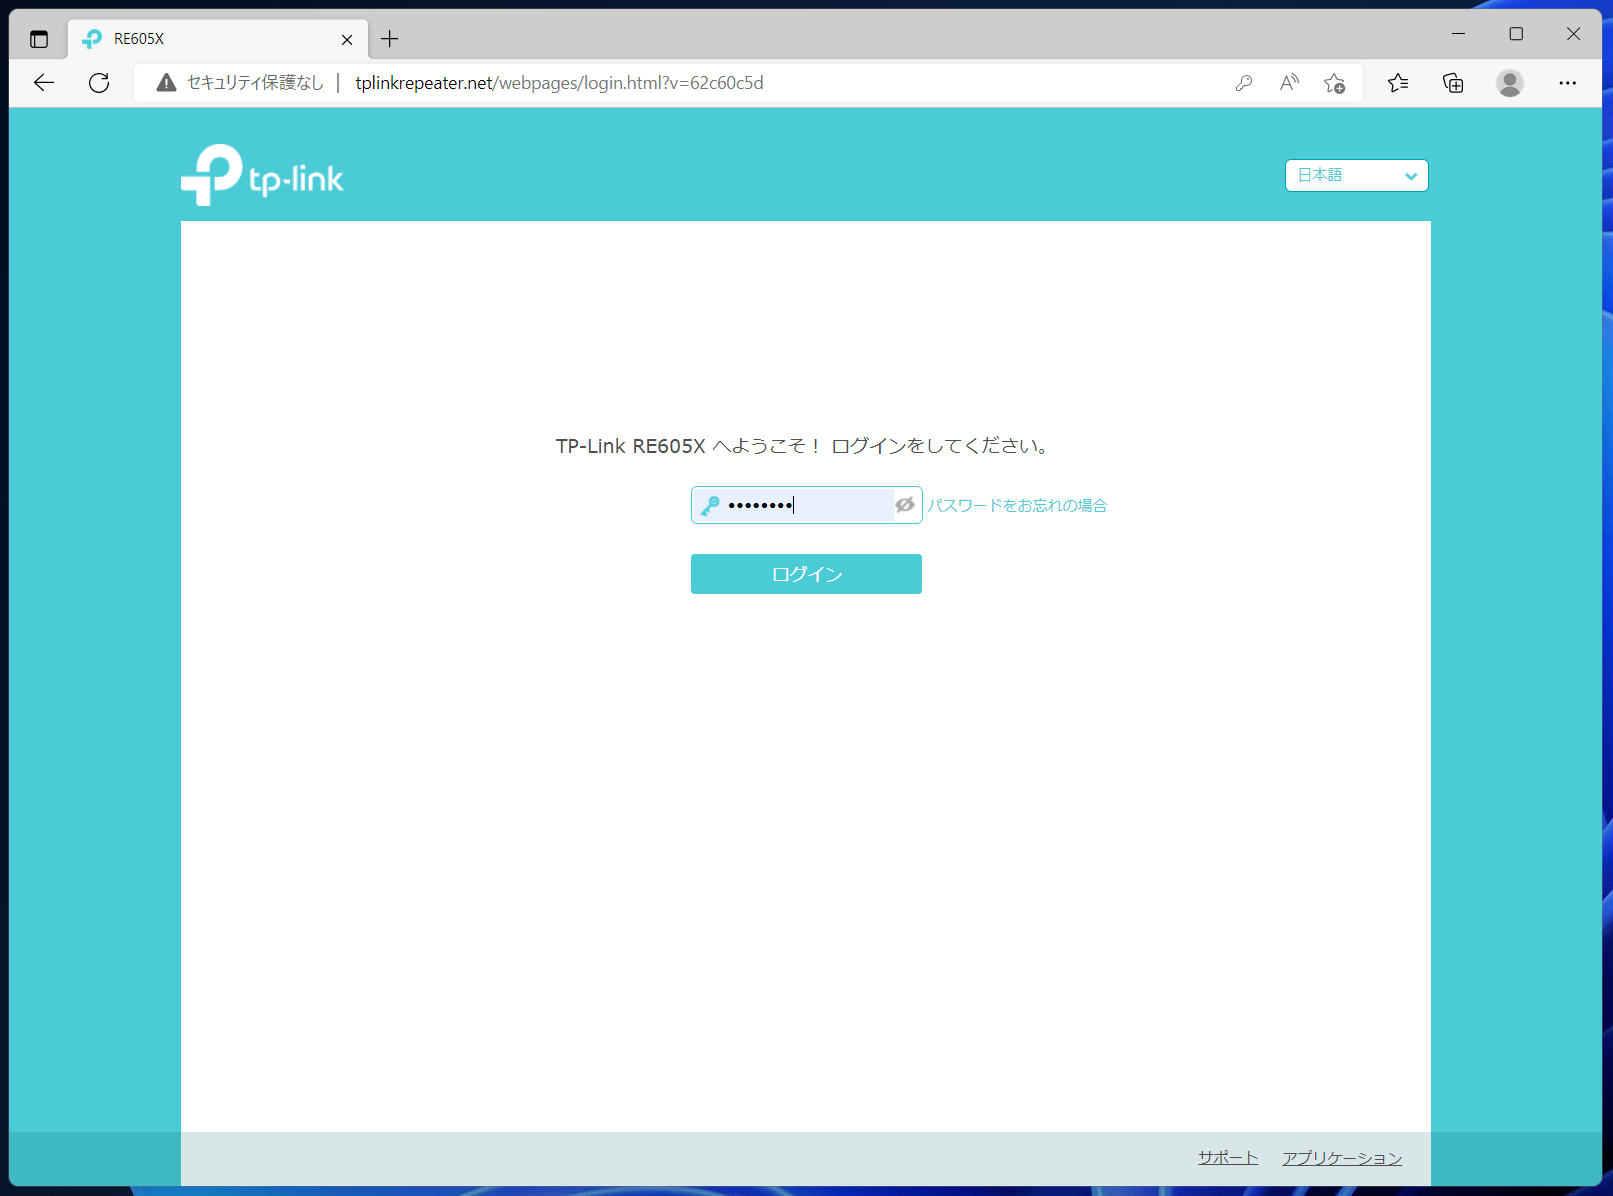Screen dimensions: 1613x1196
Task: Maximize the browser window
Action: (1516, 34)
